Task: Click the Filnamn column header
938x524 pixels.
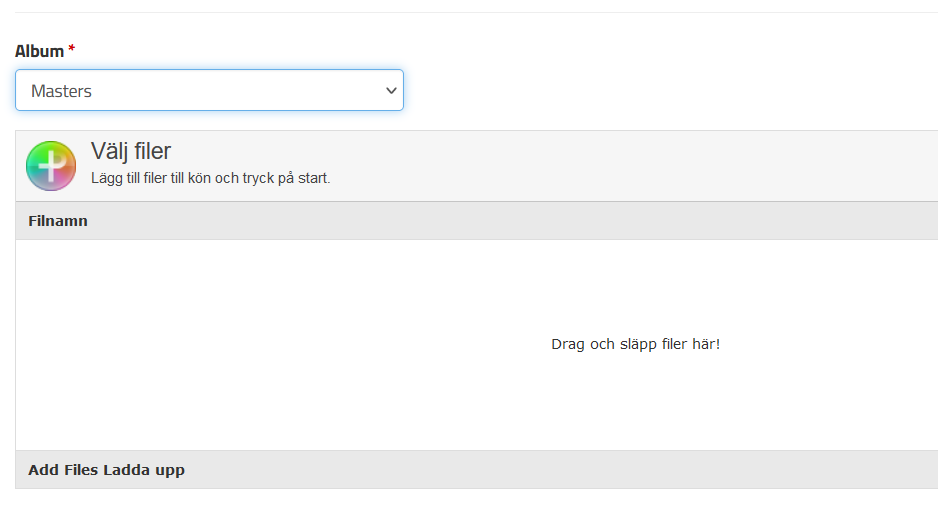Action: coord(58,221)
